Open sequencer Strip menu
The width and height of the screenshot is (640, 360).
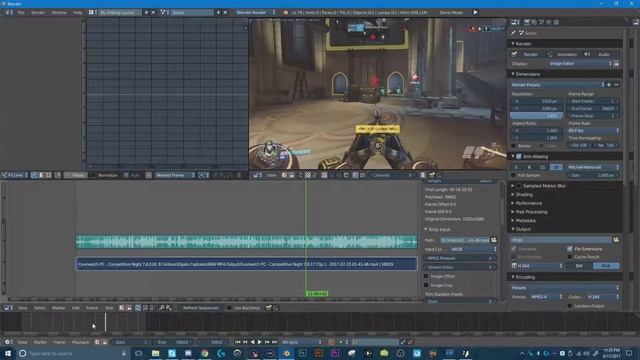click(109, 308)
